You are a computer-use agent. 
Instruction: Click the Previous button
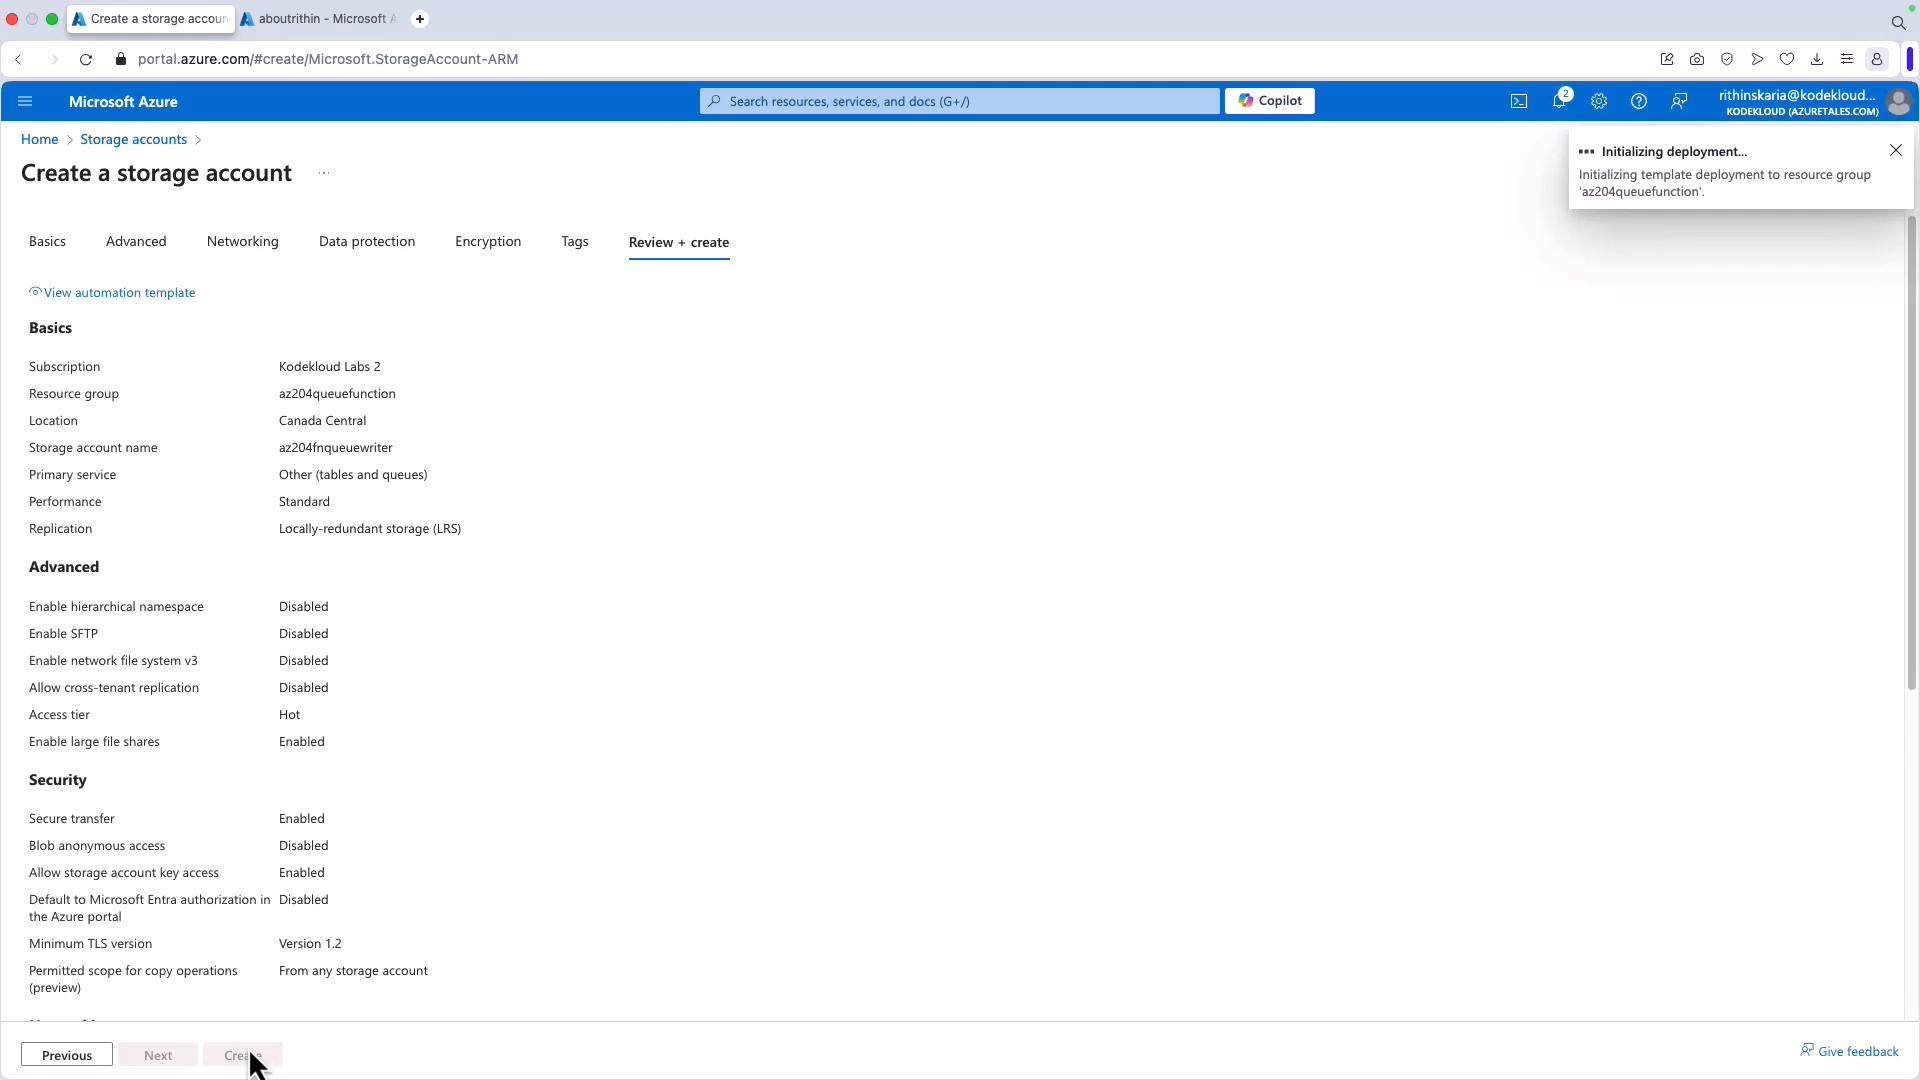67,1055
